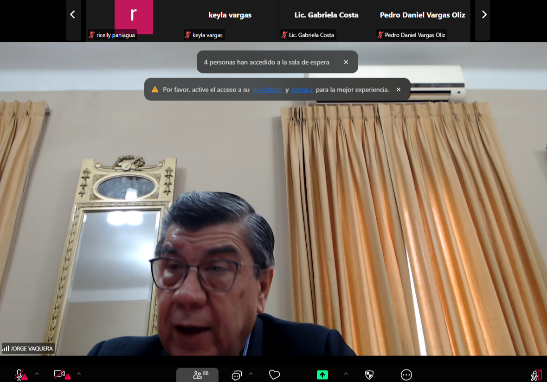This screenshot has width=547, height=382.
Task: Go to next participants in gallery strip
Action: point(484,15)
